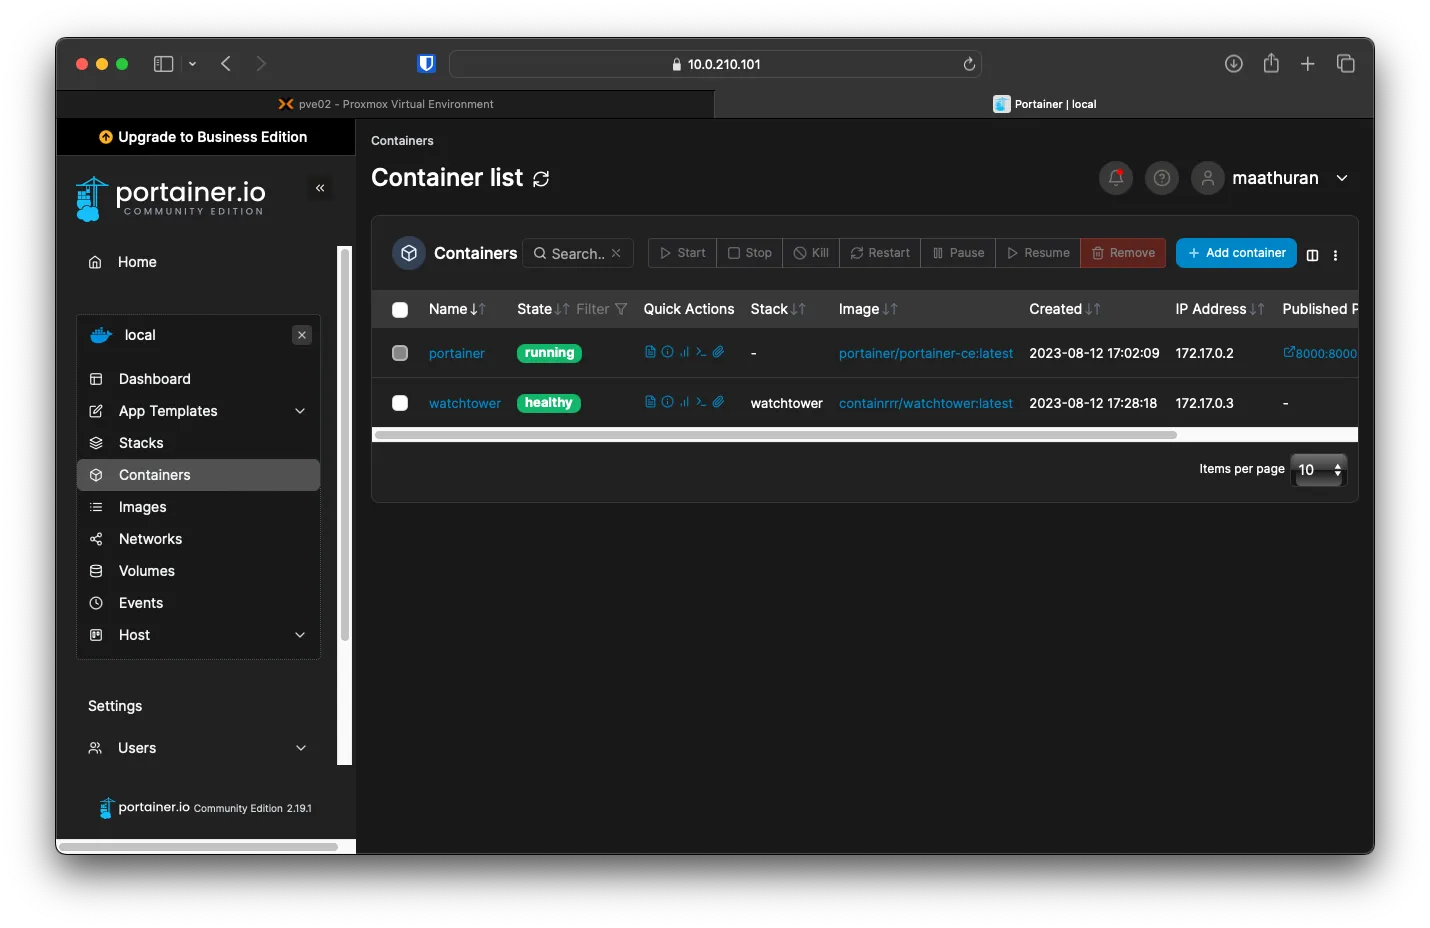Click attach icon for portainer container

click(x=718, y=352)
